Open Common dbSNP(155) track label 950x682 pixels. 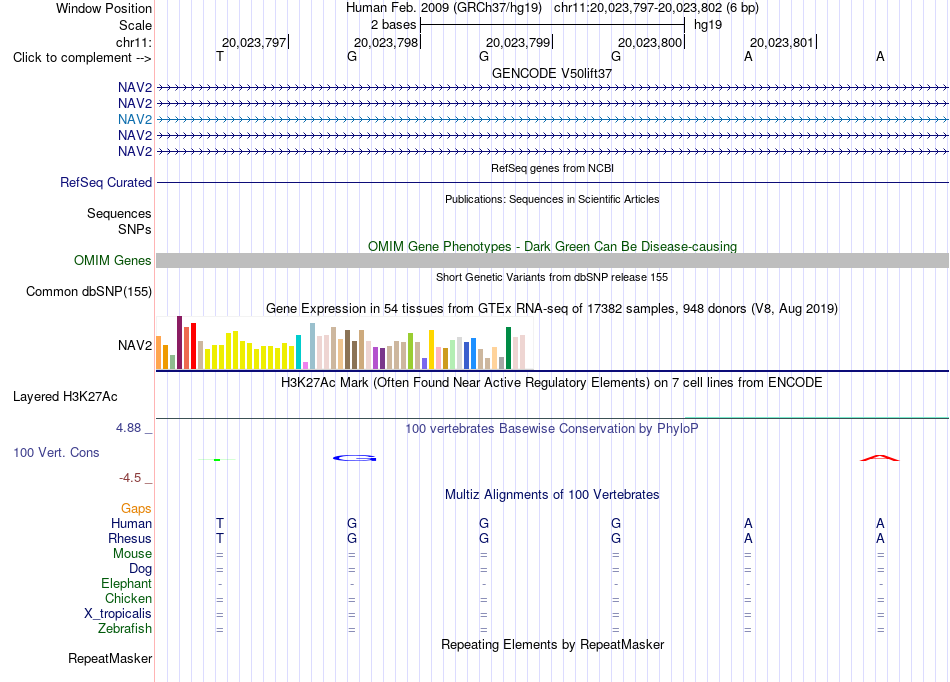pyautogui.click(x=89, y=291)
